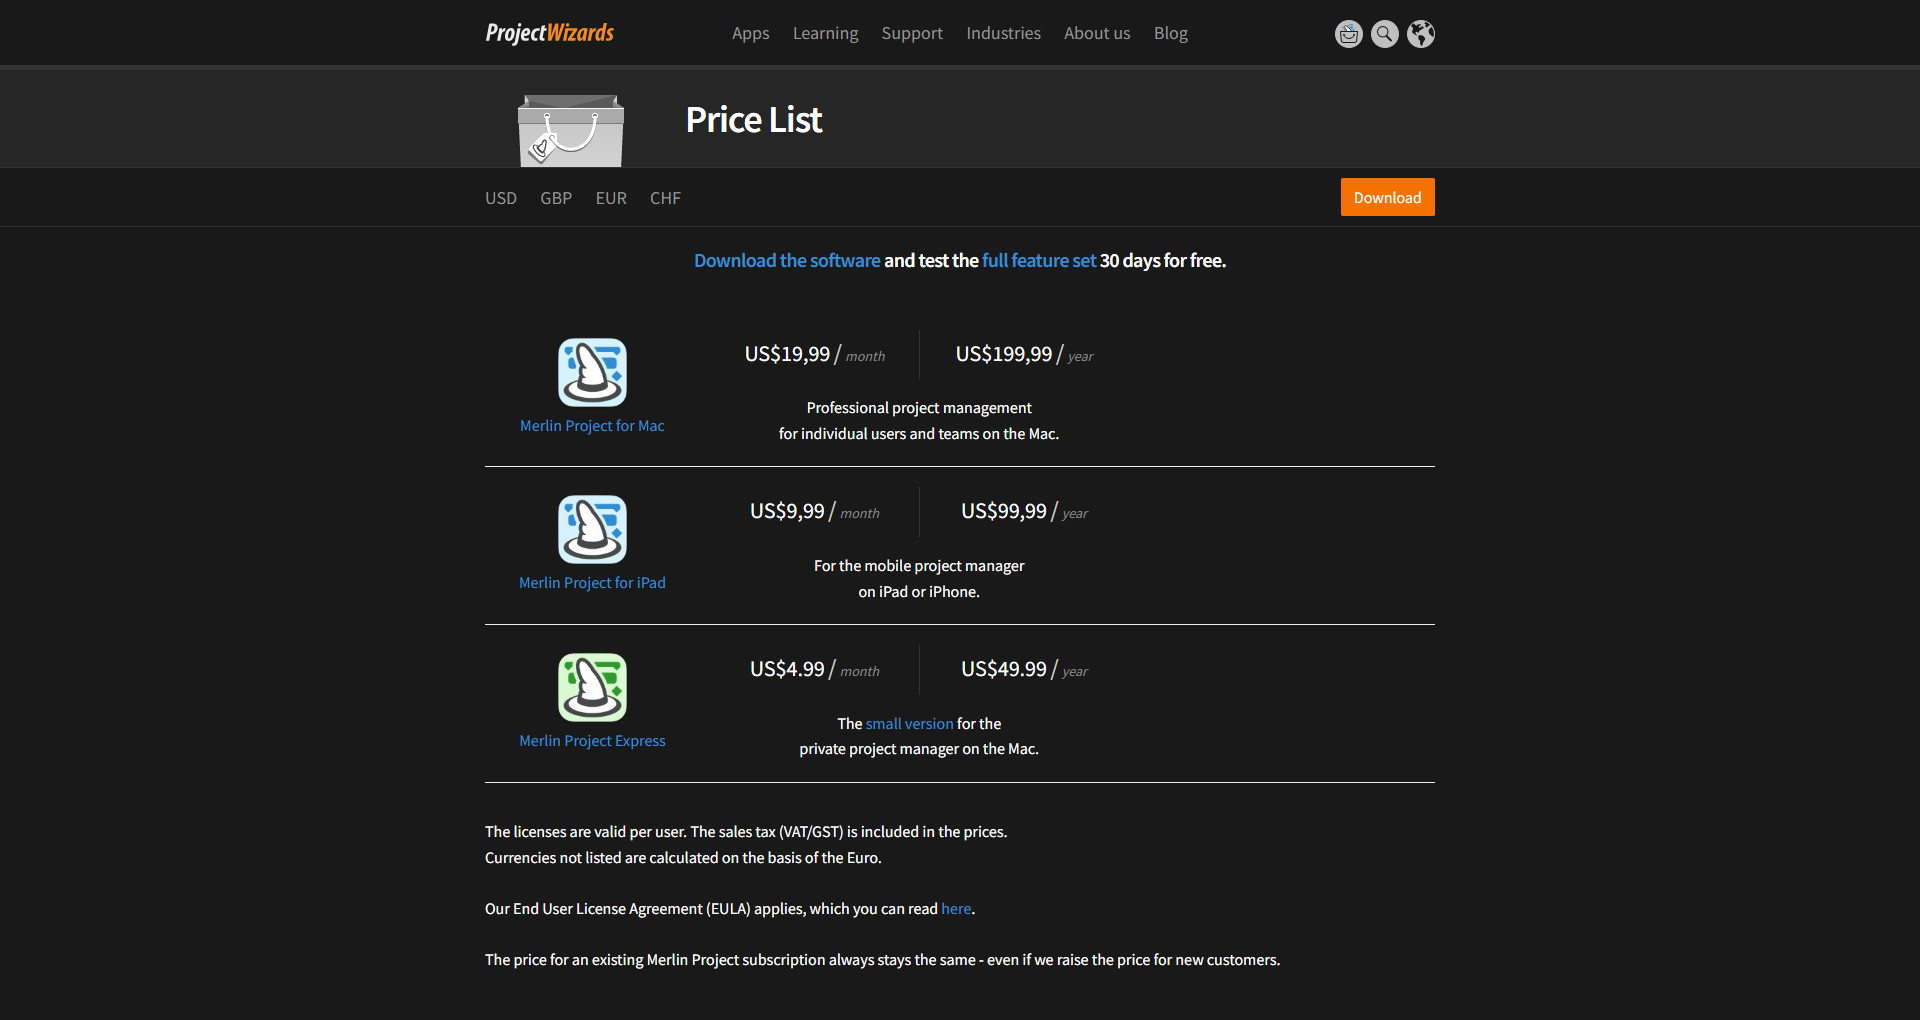Click the Price List heading
The width and height of the screenshot is (1920, 1020).
click(x=754, y=120)
